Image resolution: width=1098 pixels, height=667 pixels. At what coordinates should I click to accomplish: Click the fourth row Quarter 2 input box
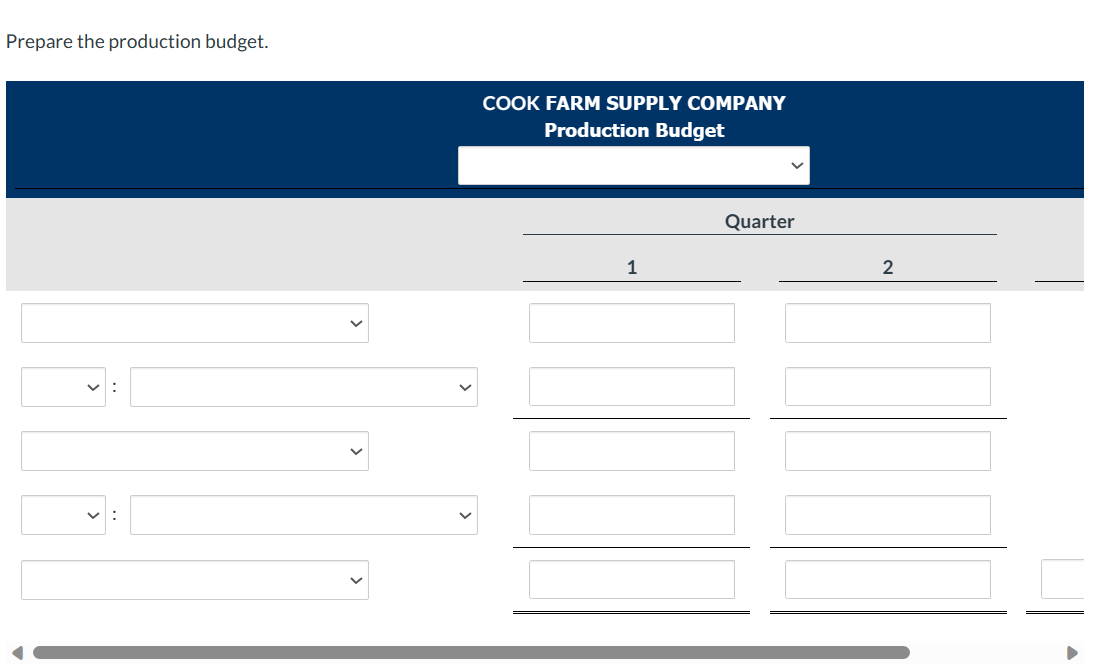[887, 514]
